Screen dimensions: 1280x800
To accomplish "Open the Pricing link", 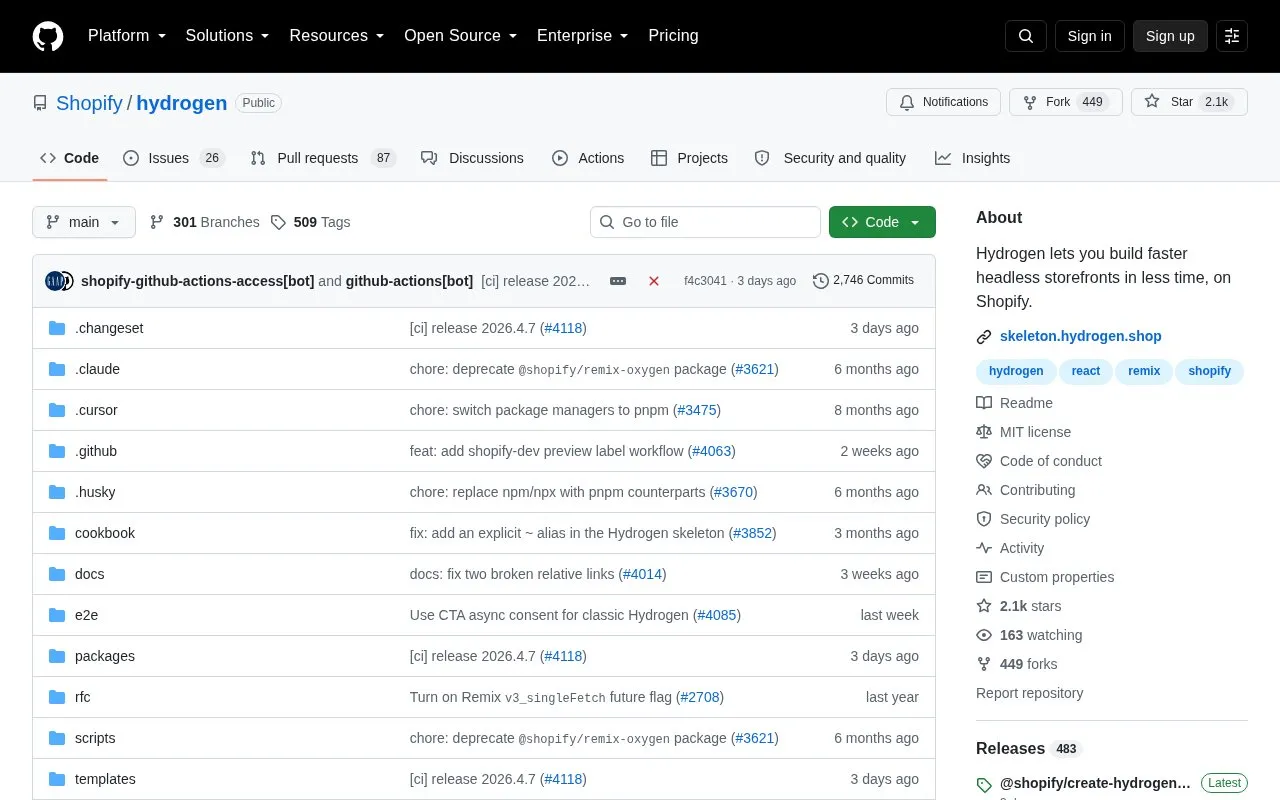I will (x=673, y=36).
